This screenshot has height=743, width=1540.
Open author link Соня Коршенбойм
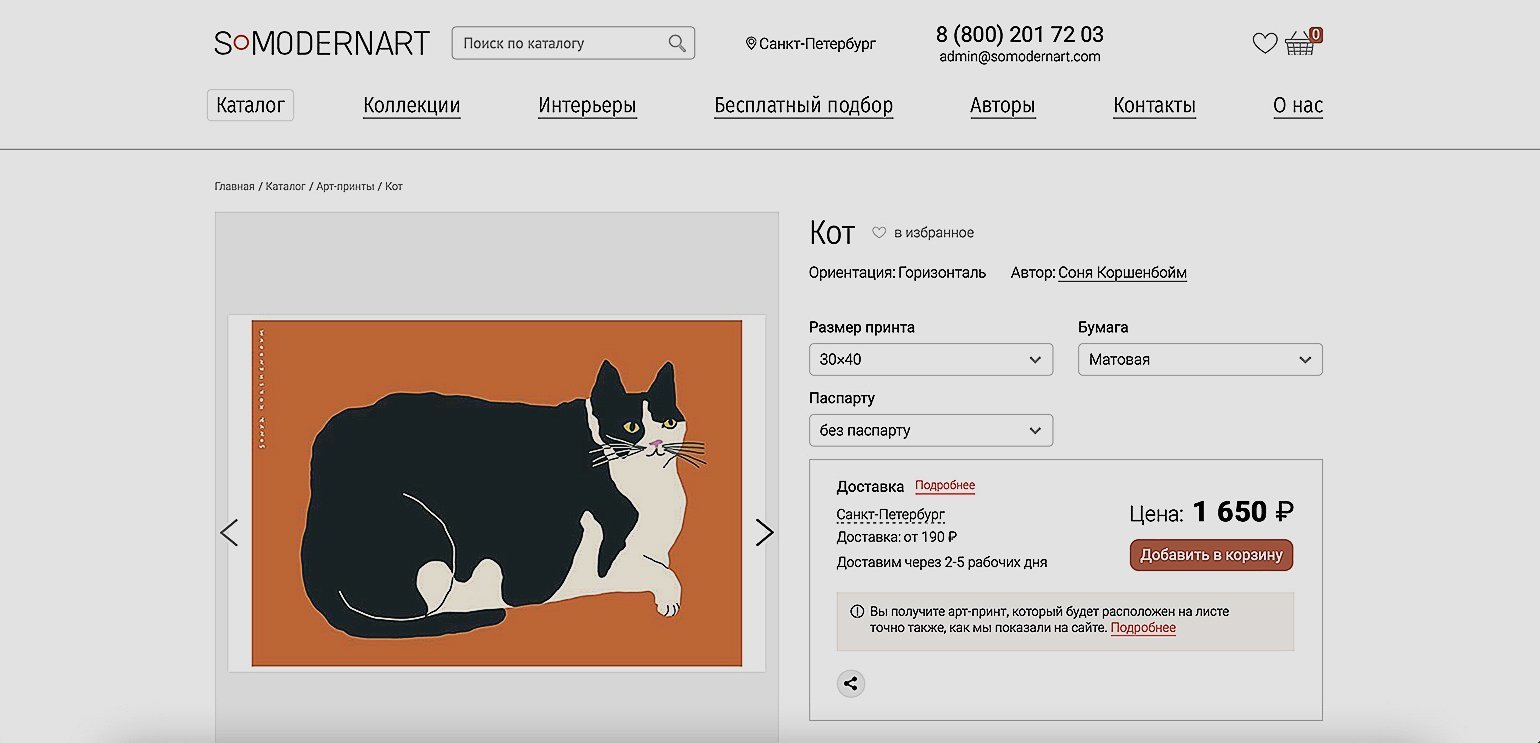point(1122,273)
